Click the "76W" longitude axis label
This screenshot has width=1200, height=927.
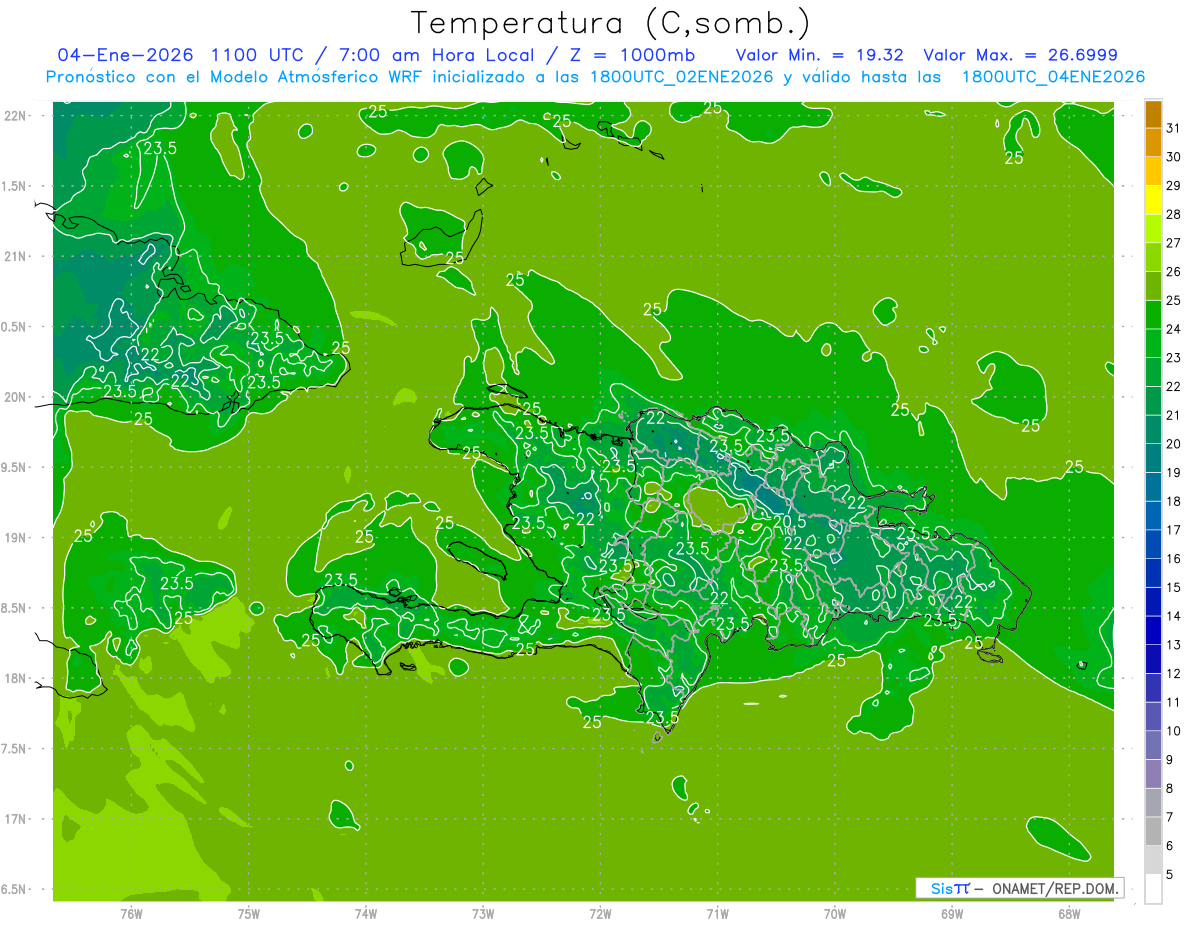pyautogui.click(x=131, y=914)
